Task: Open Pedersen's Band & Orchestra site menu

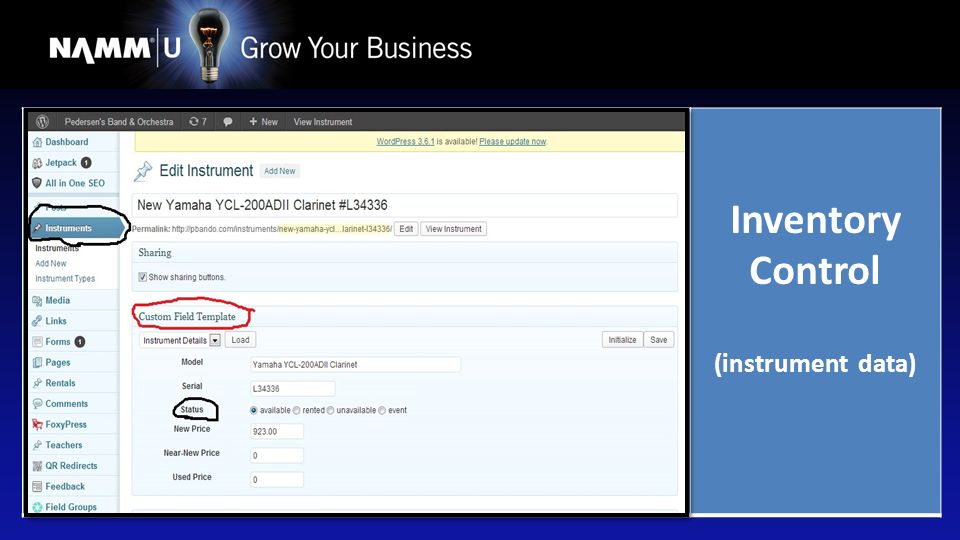Action: click(119, 122)
